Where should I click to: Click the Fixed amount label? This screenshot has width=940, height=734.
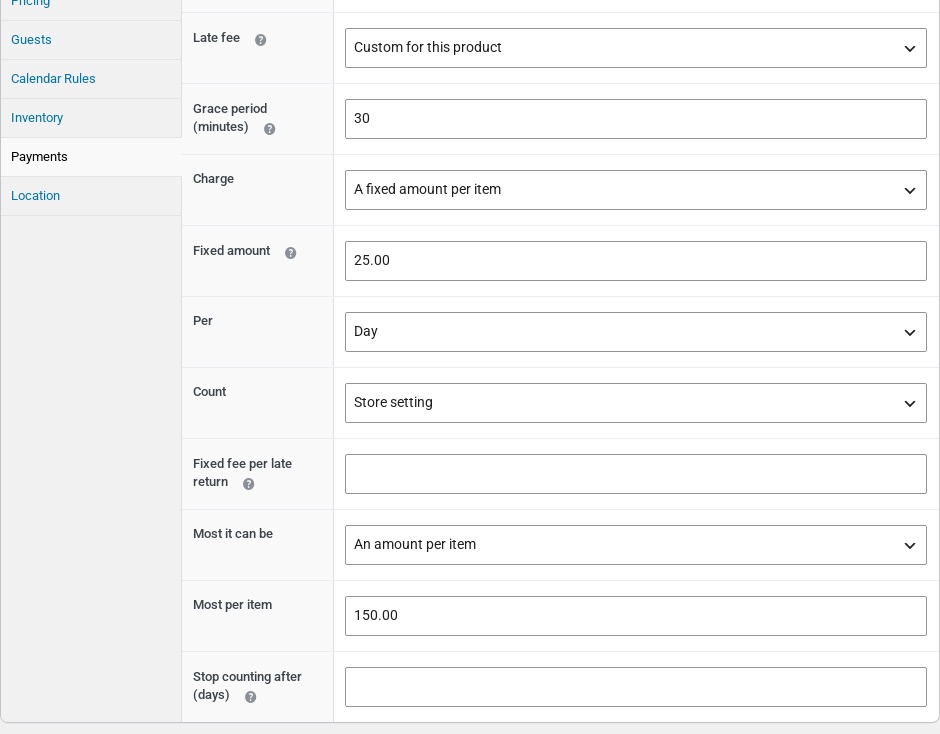point(231,251)
